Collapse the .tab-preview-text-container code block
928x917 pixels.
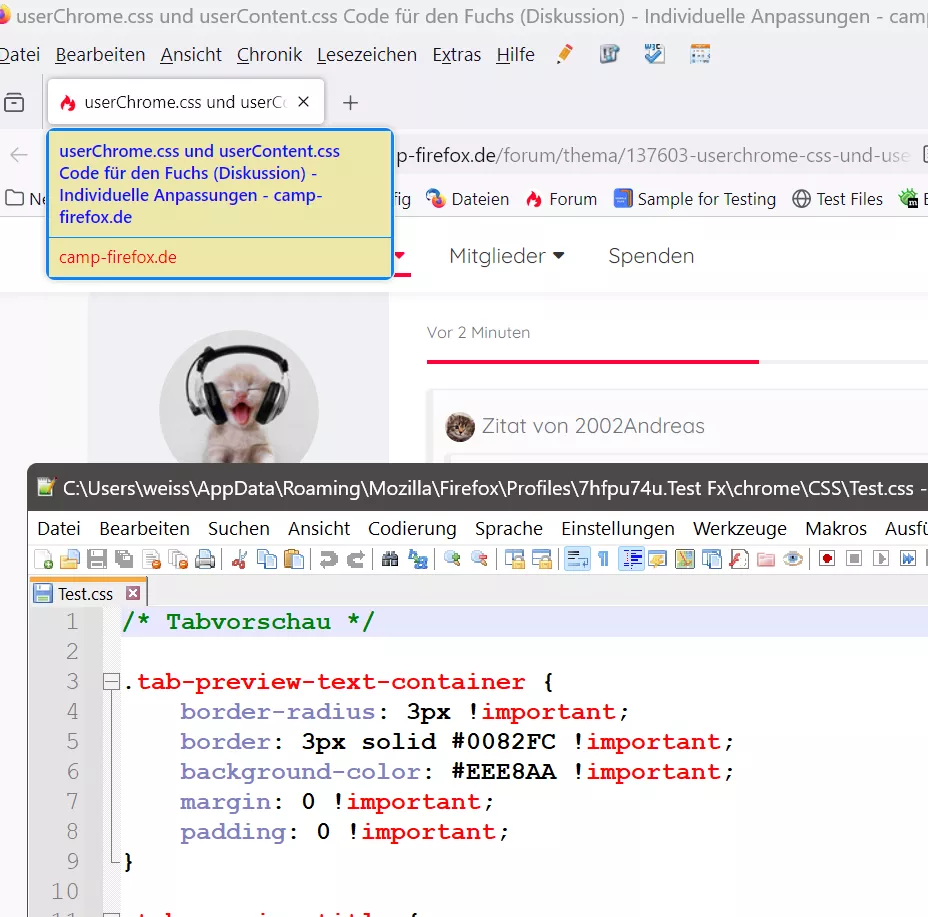111,681
